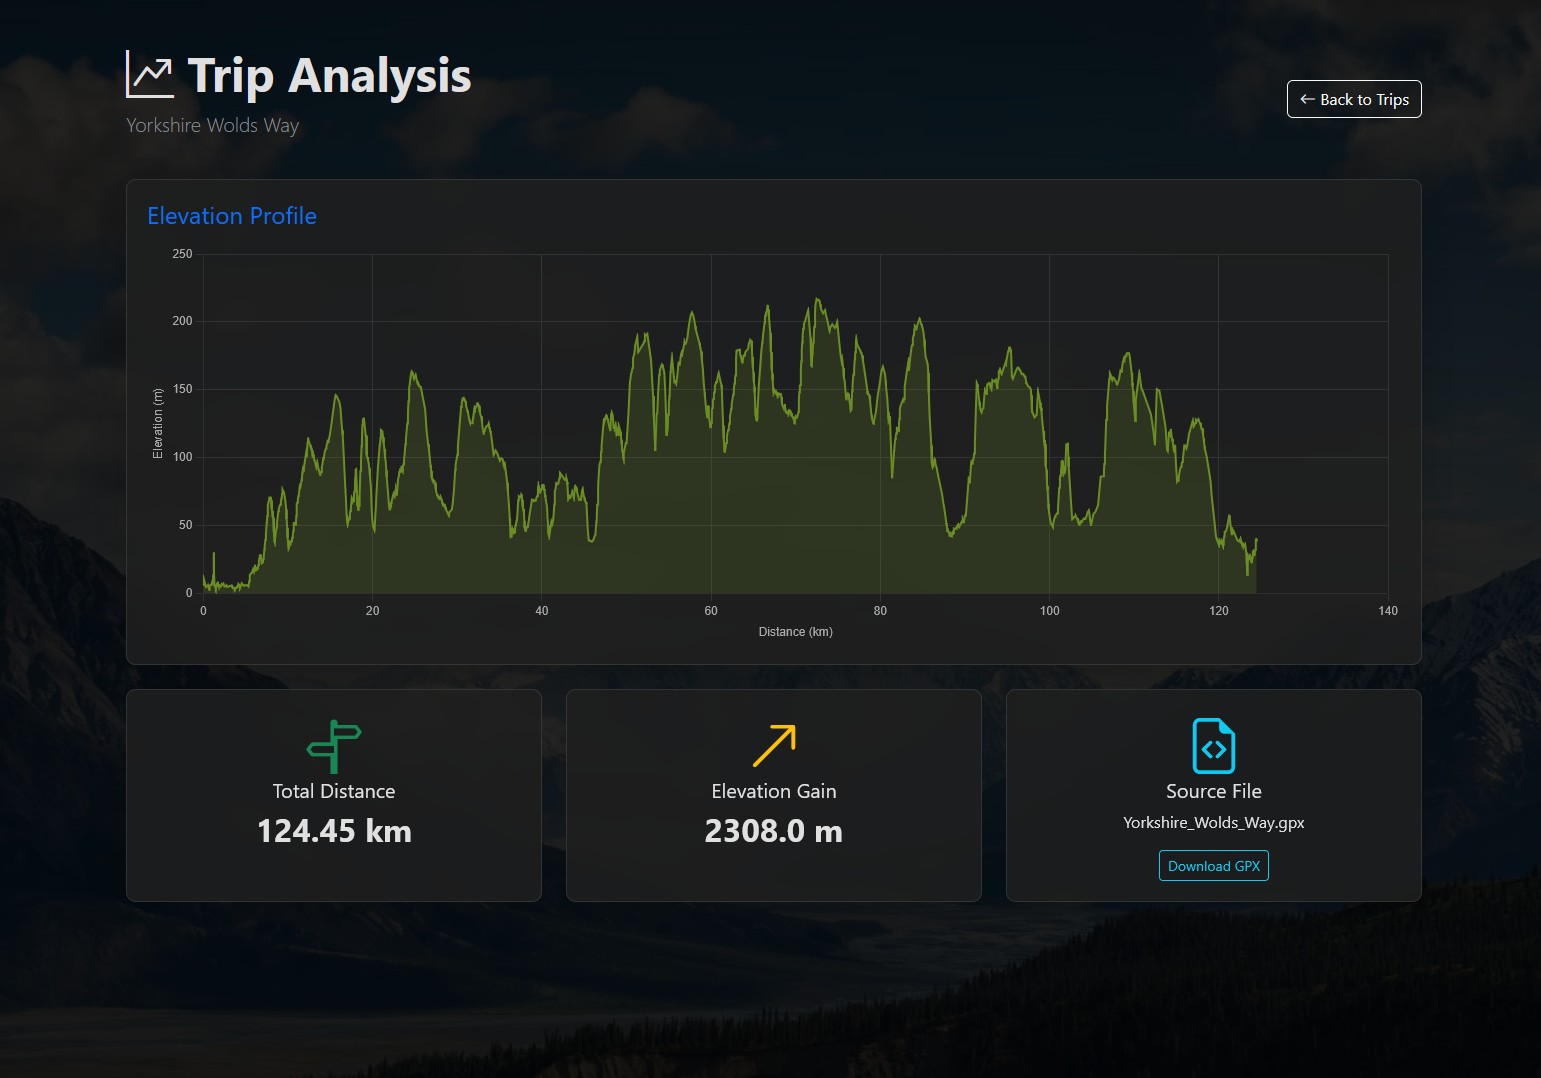Click the left arrow inside Back to Trips

[1306, 99]
